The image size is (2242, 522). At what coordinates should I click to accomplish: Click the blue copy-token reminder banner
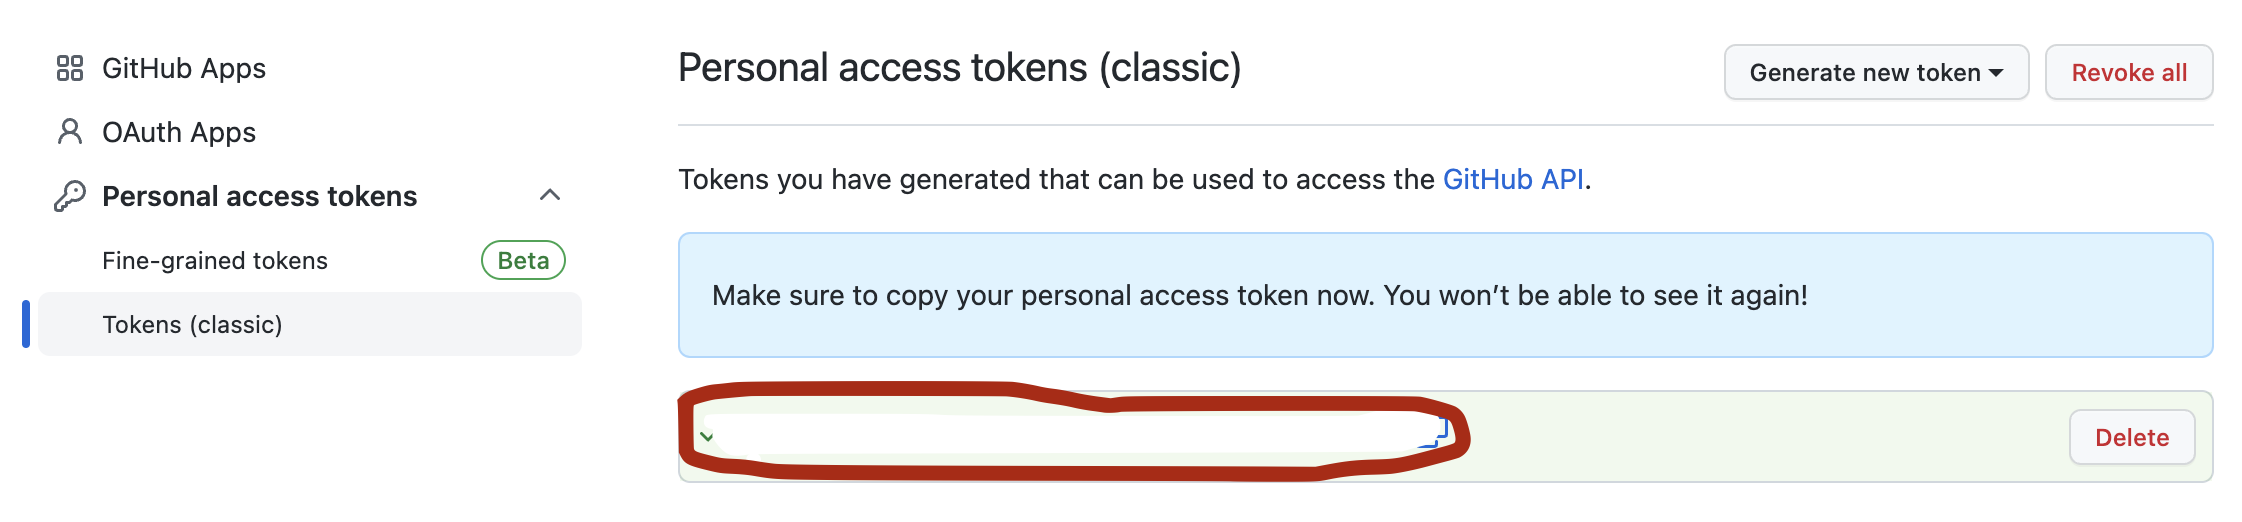point(1445,295)
